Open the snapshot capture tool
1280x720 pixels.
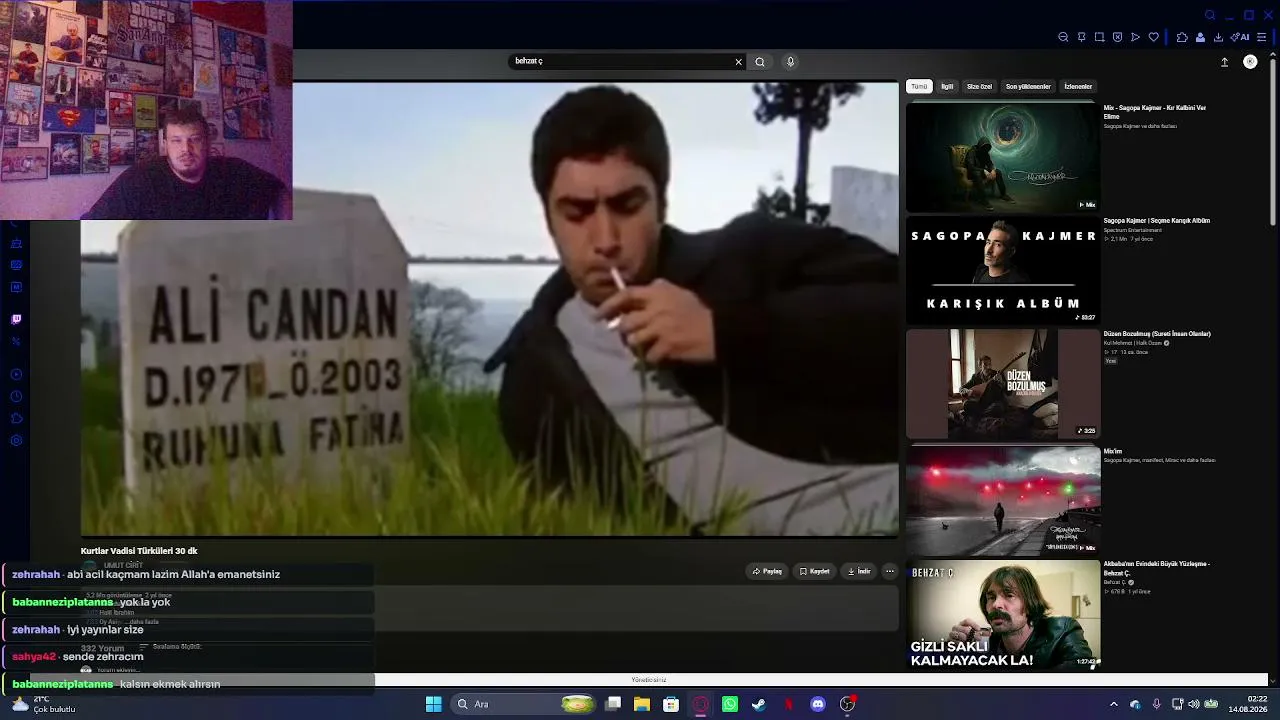[x=1099, y=37]
